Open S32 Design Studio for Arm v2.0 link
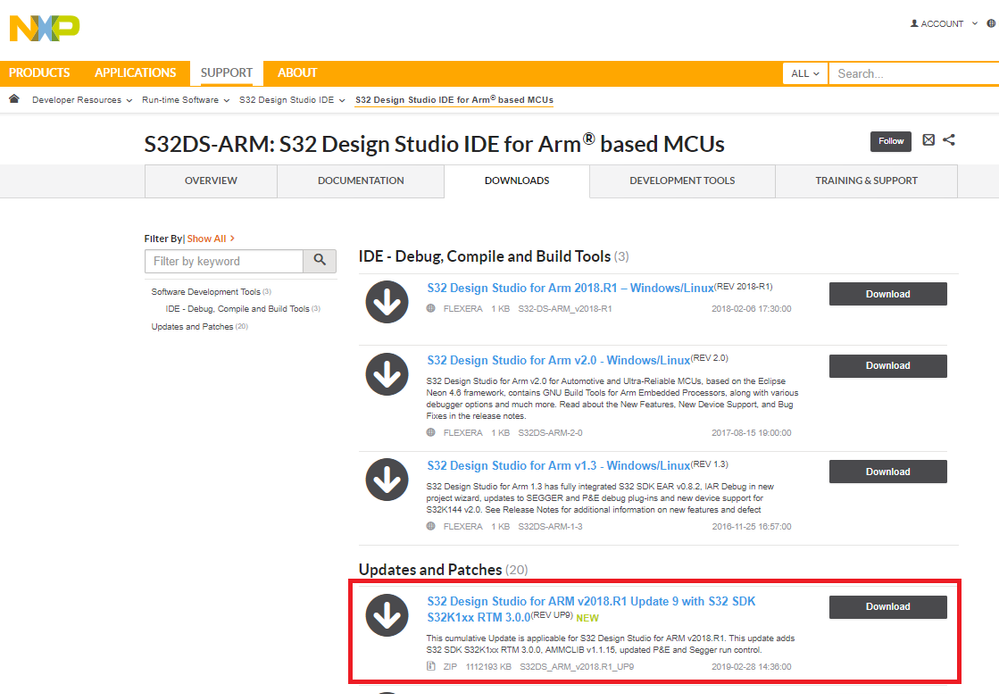Screen dimensions: 999x694 (558, 361)
